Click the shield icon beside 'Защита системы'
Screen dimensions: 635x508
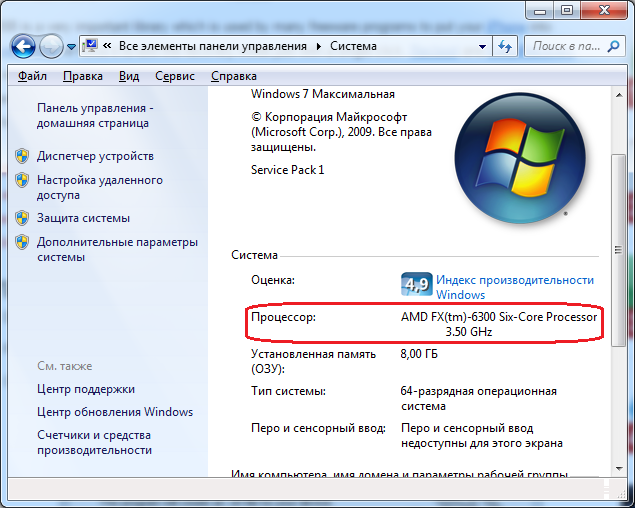click(x=22, y=218)
